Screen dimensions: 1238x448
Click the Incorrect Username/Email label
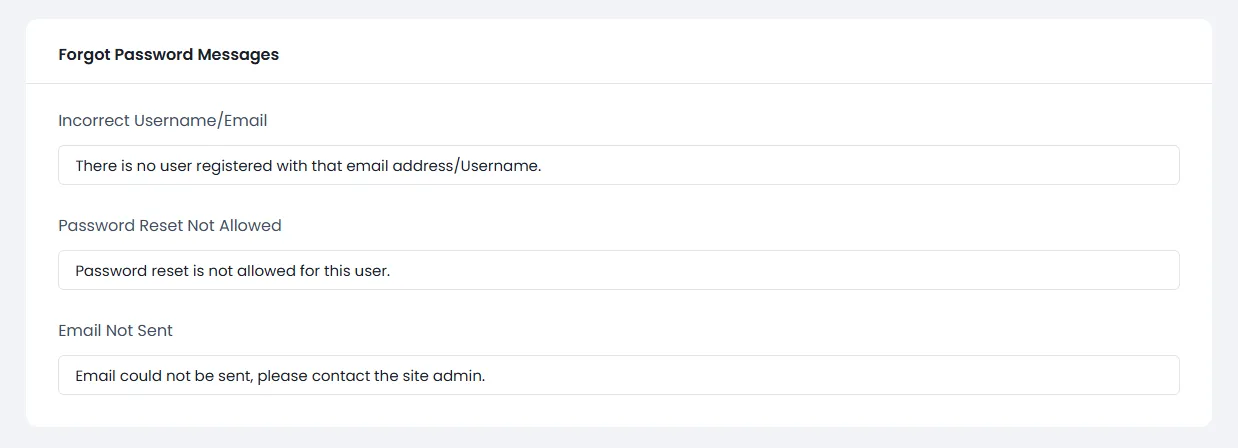[162, 120]
